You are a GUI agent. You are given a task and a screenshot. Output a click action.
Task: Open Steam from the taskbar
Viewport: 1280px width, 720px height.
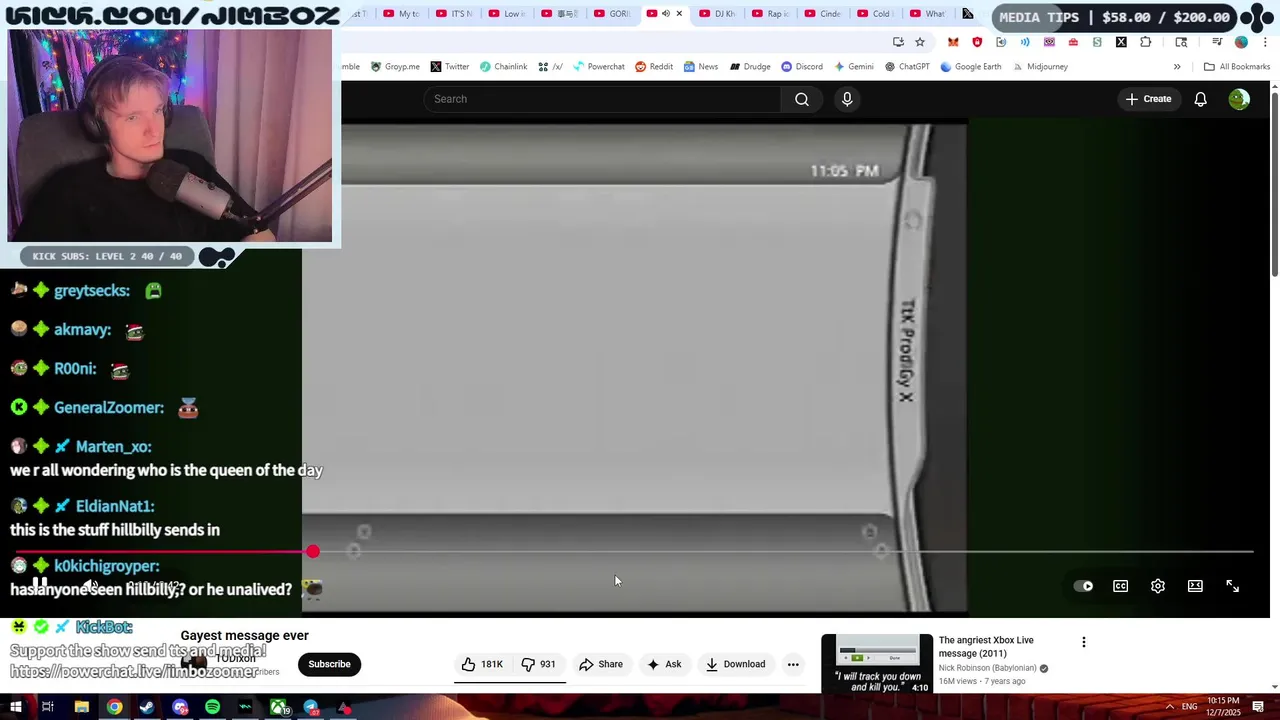point(147,707)
